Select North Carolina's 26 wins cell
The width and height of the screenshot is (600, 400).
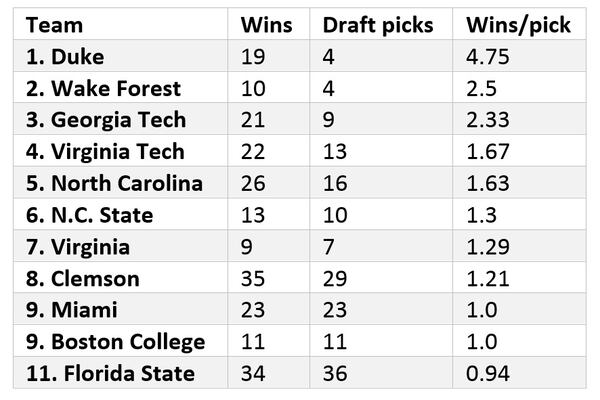[253, 184]
